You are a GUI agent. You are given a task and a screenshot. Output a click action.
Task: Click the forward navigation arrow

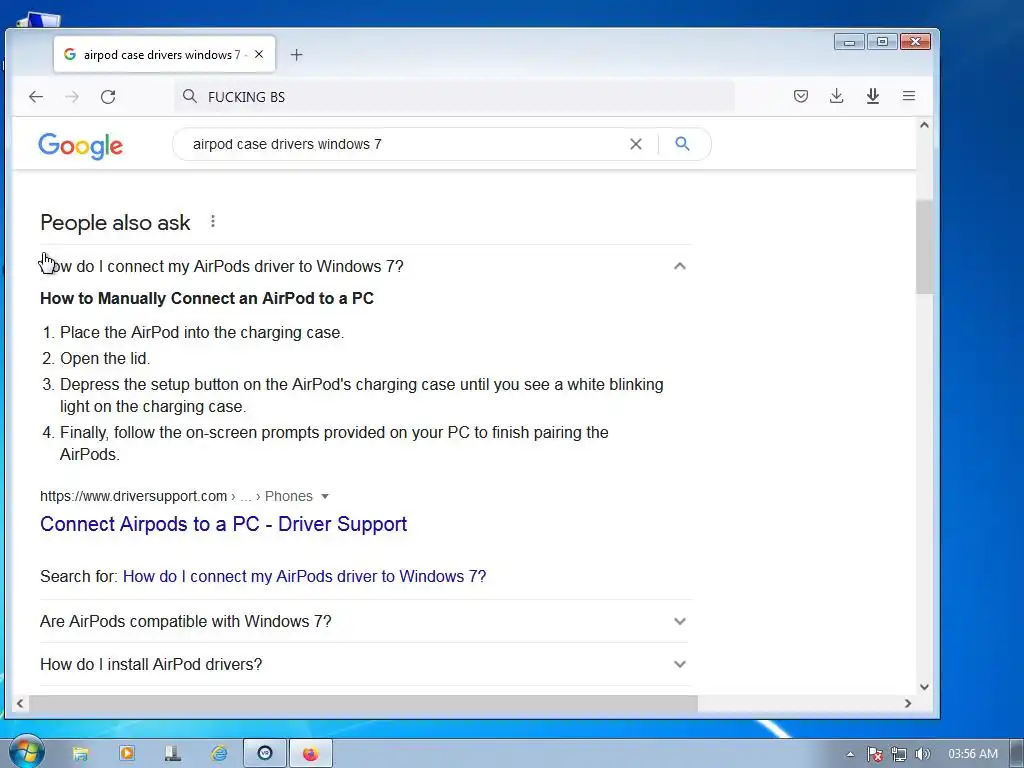coord(72,97)
